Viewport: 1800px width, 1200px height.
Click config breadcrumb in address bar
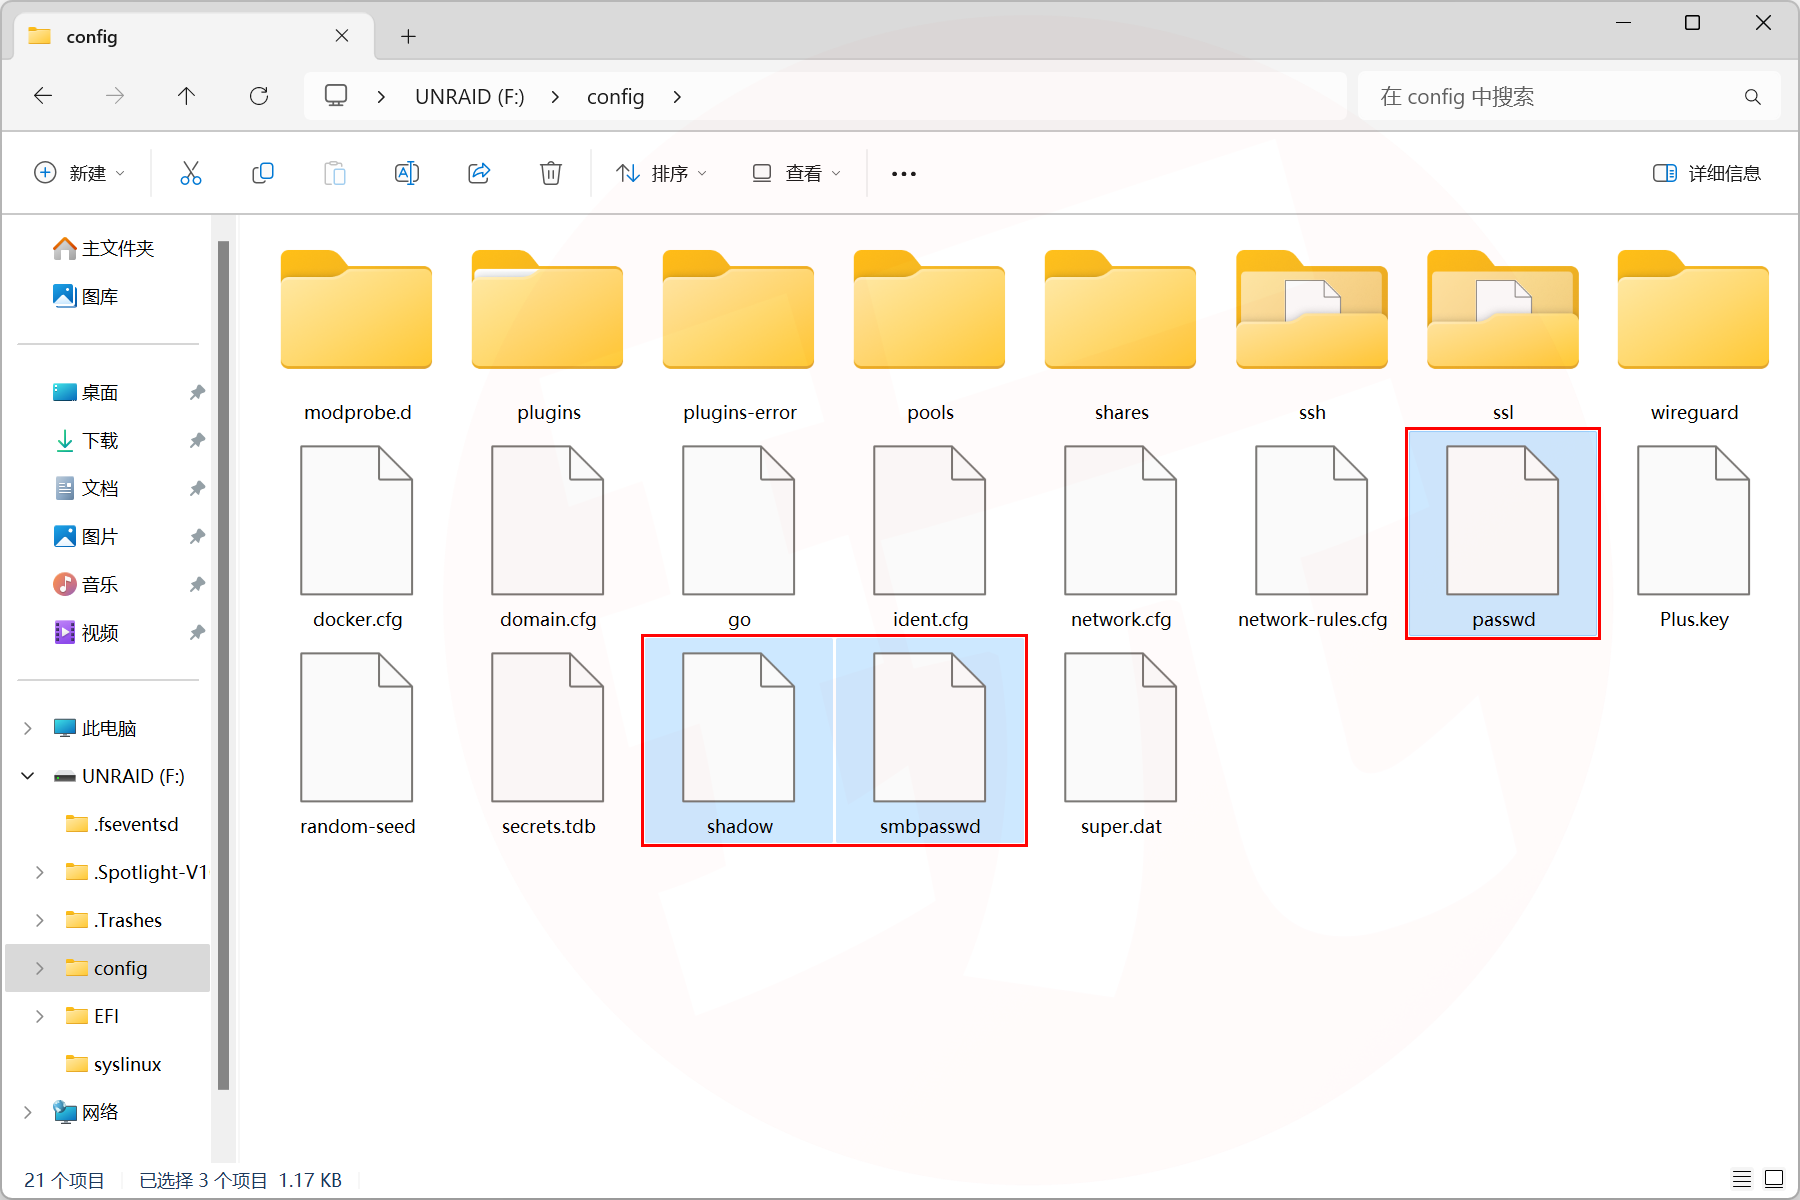tap(615, 97)
